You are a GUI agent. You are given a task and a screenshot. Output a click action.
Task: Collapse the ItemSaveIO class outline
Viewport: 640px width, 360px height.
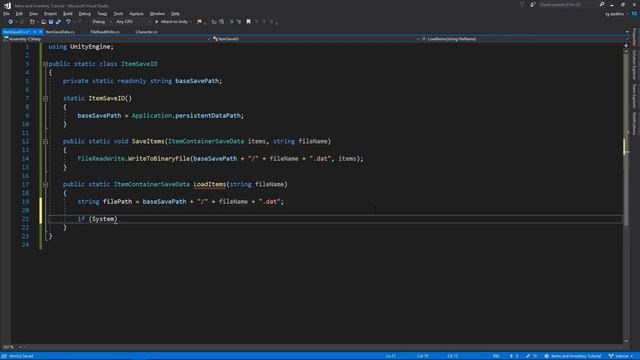(x=45, y=64)
